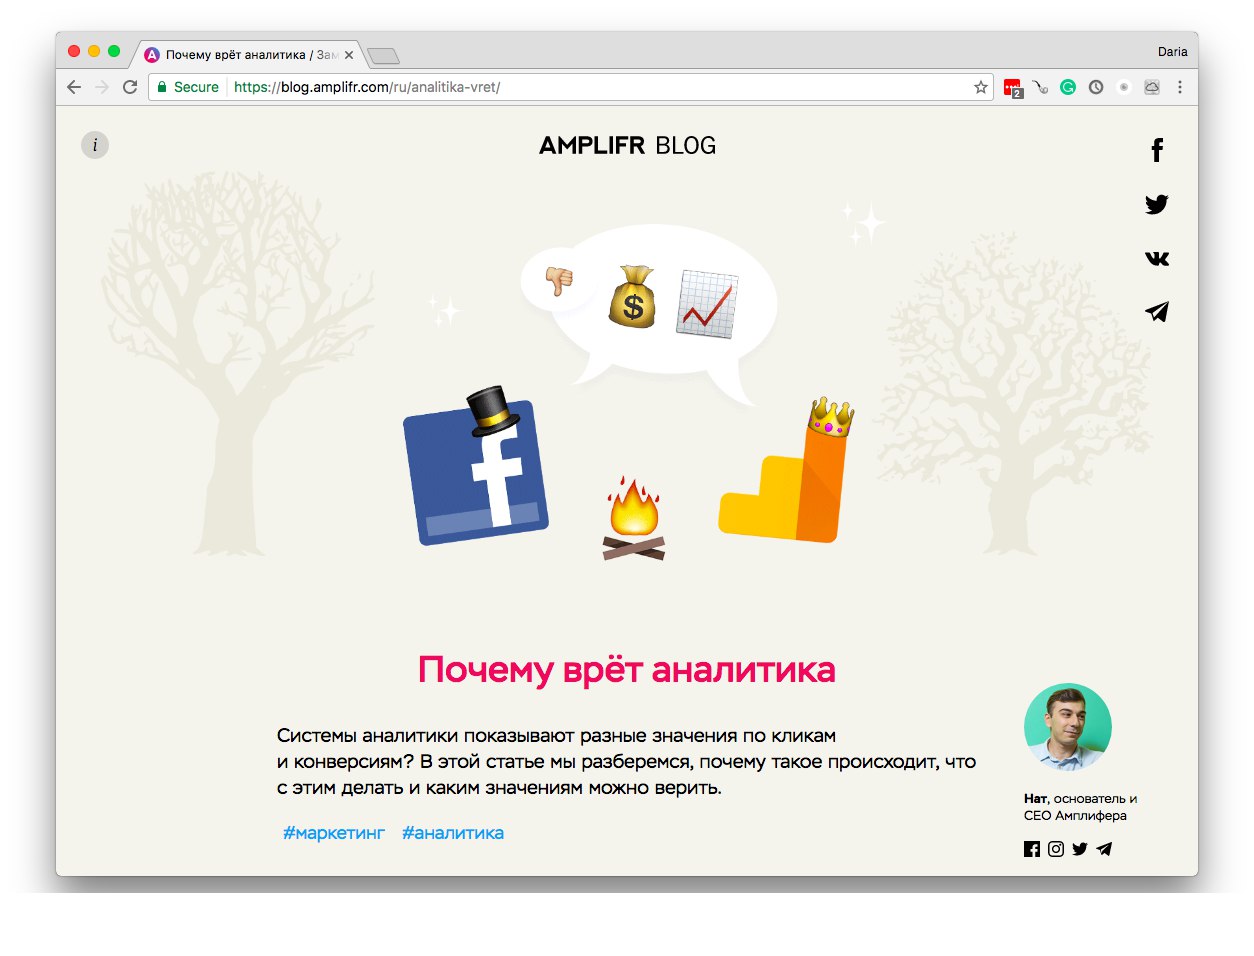This screenshot has height=956, width=1254.
Task: Open the author's Twitter profile icon
Action: point(1080,849)
